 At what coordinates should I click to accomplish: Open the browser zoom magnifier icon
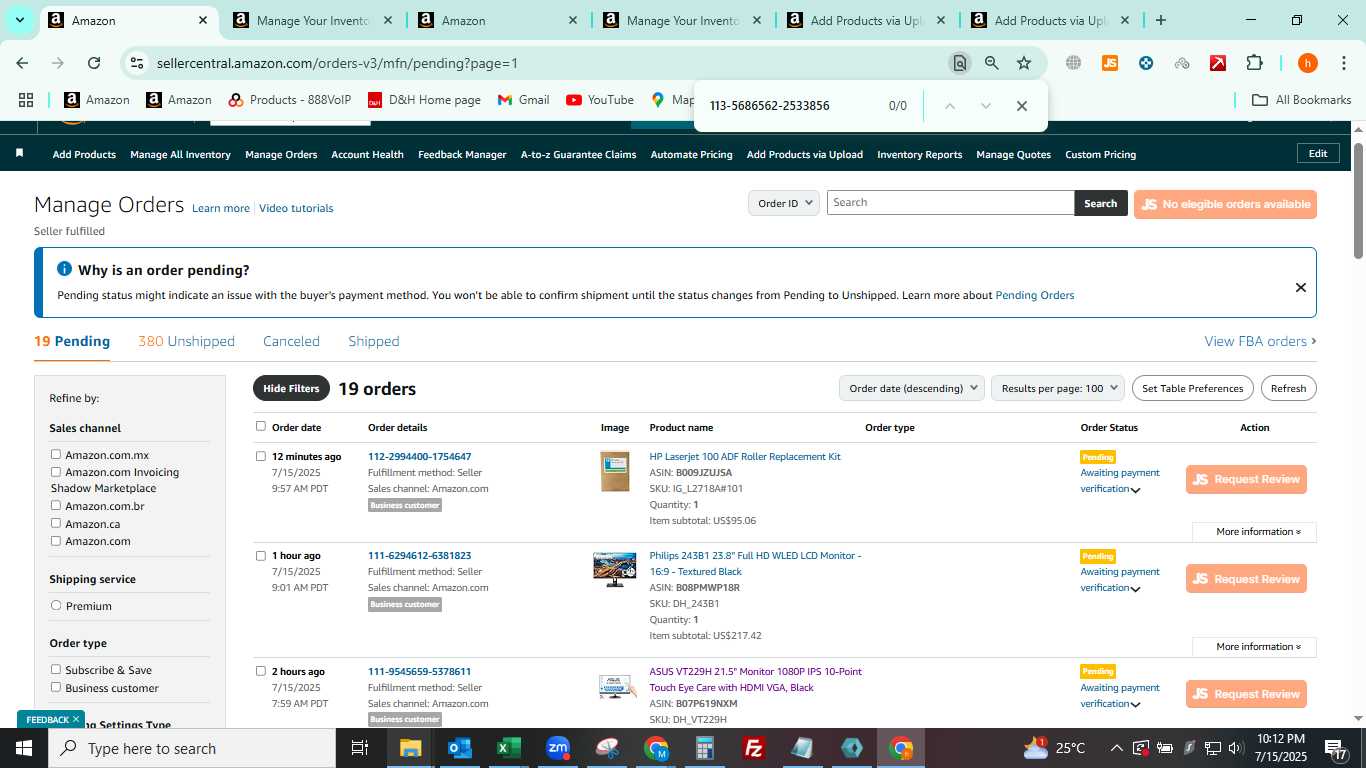[991, 63]
